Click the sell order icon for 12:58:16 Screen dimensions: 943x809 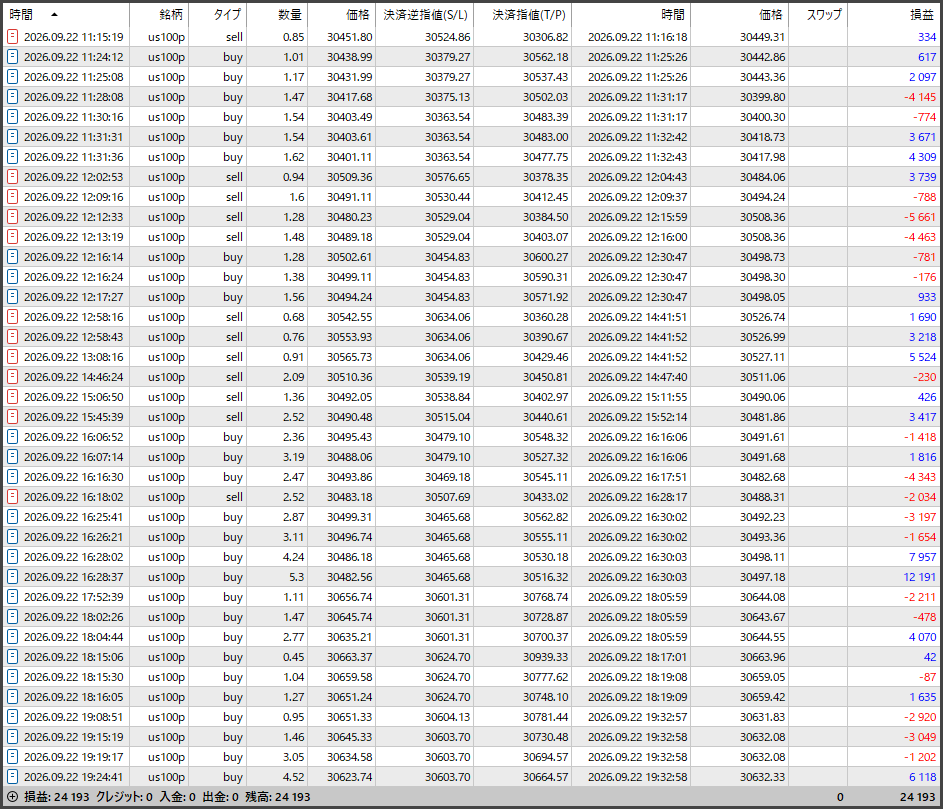tap(12, 317)
